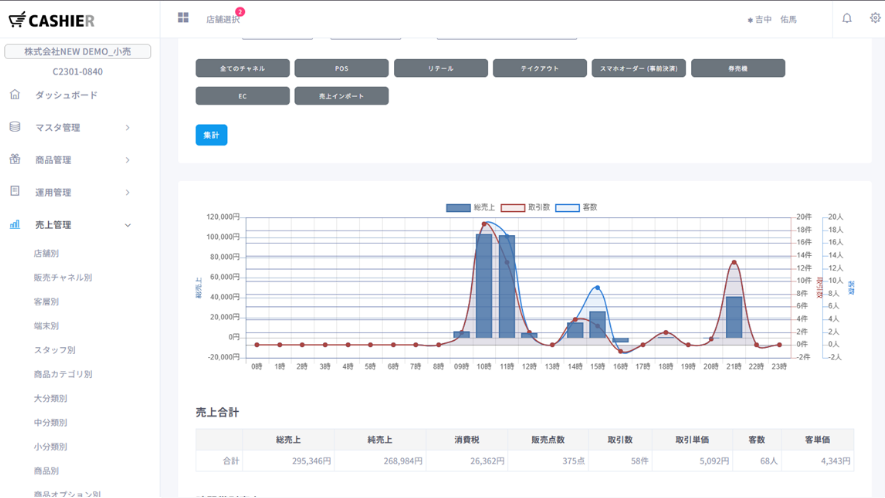Open 店舗選択 store selector link

(x=222, y=19)
